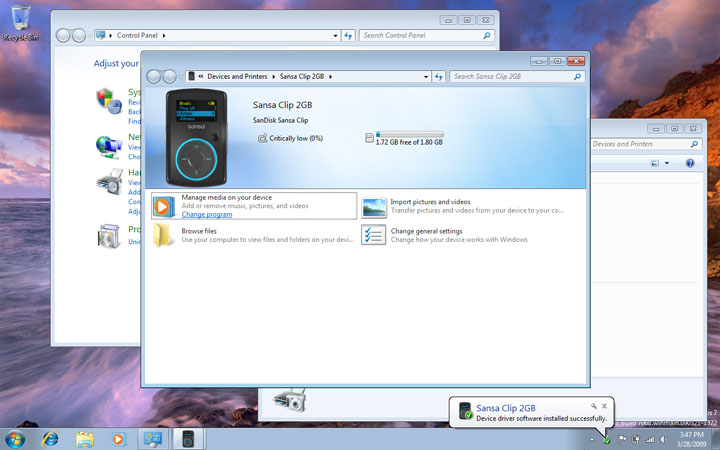Show hidden system tray icons

(591, 439)
